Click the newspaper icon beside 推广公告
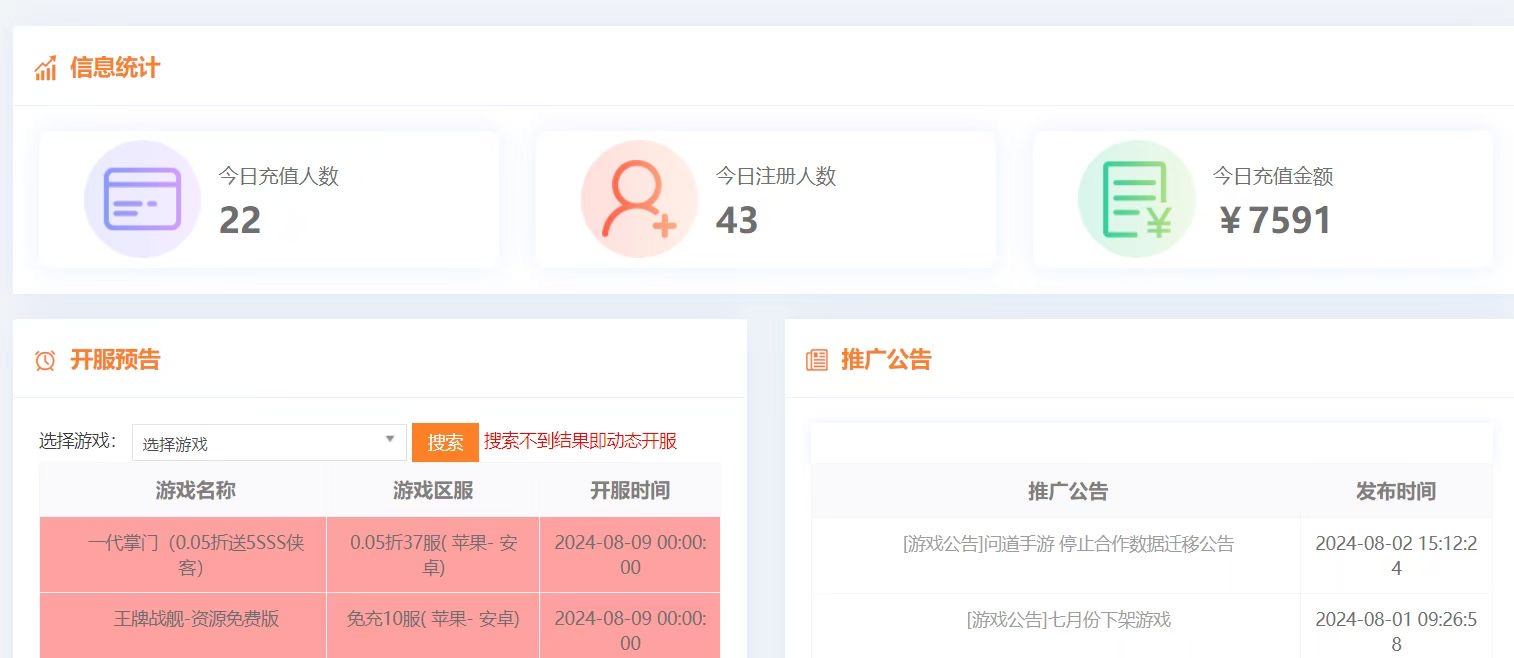The height and width of the screenshot is (658, 1514). click(817, 360)
